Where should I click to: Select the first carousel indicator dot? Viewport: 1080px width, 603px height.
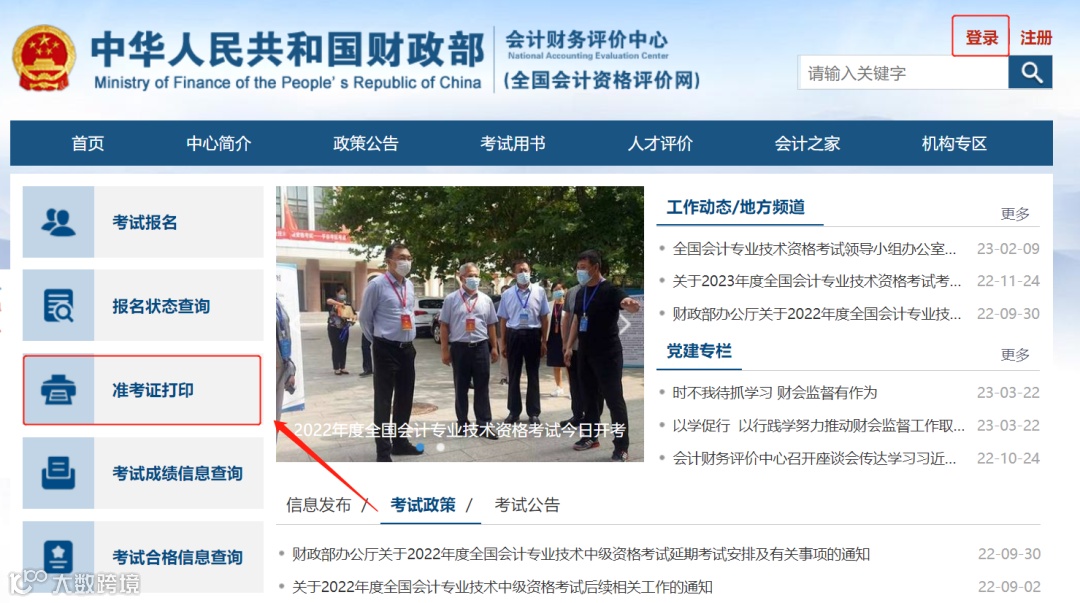click(x=420, y=447)
